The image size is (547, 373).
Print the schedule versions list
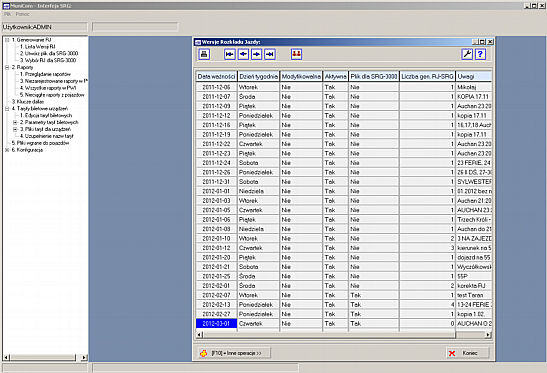pos(204,54)
